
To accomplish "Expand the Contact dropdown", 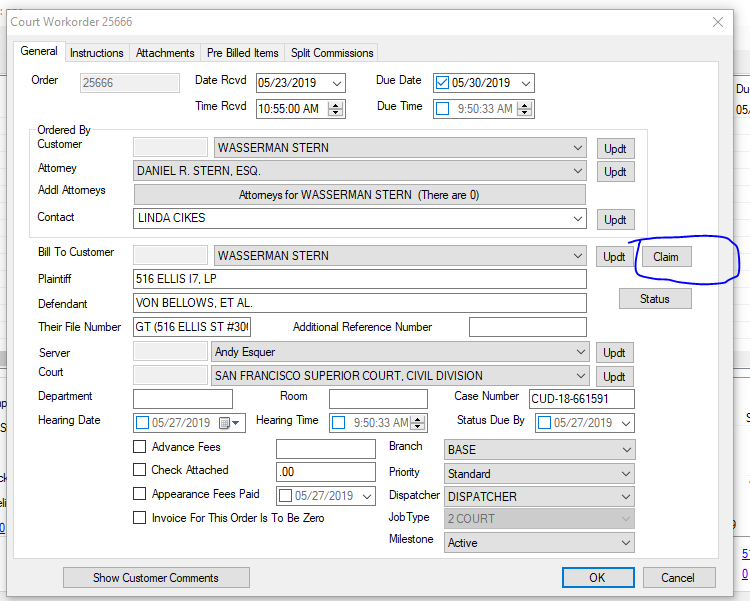I will pos(578,219).
